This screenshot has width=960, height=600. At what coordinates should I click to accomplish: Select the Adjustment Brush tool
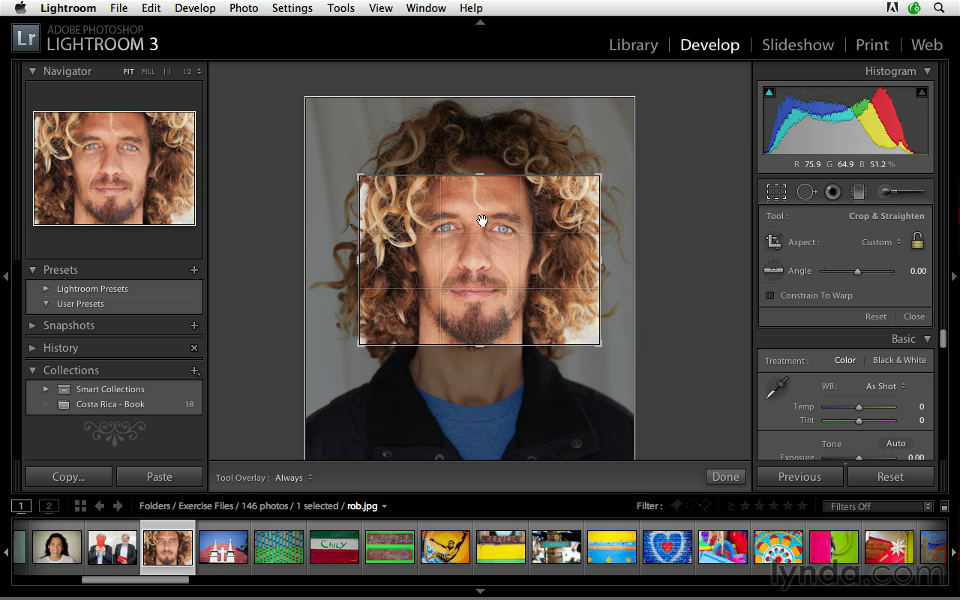pyautogui.click(x=901, y=192)
